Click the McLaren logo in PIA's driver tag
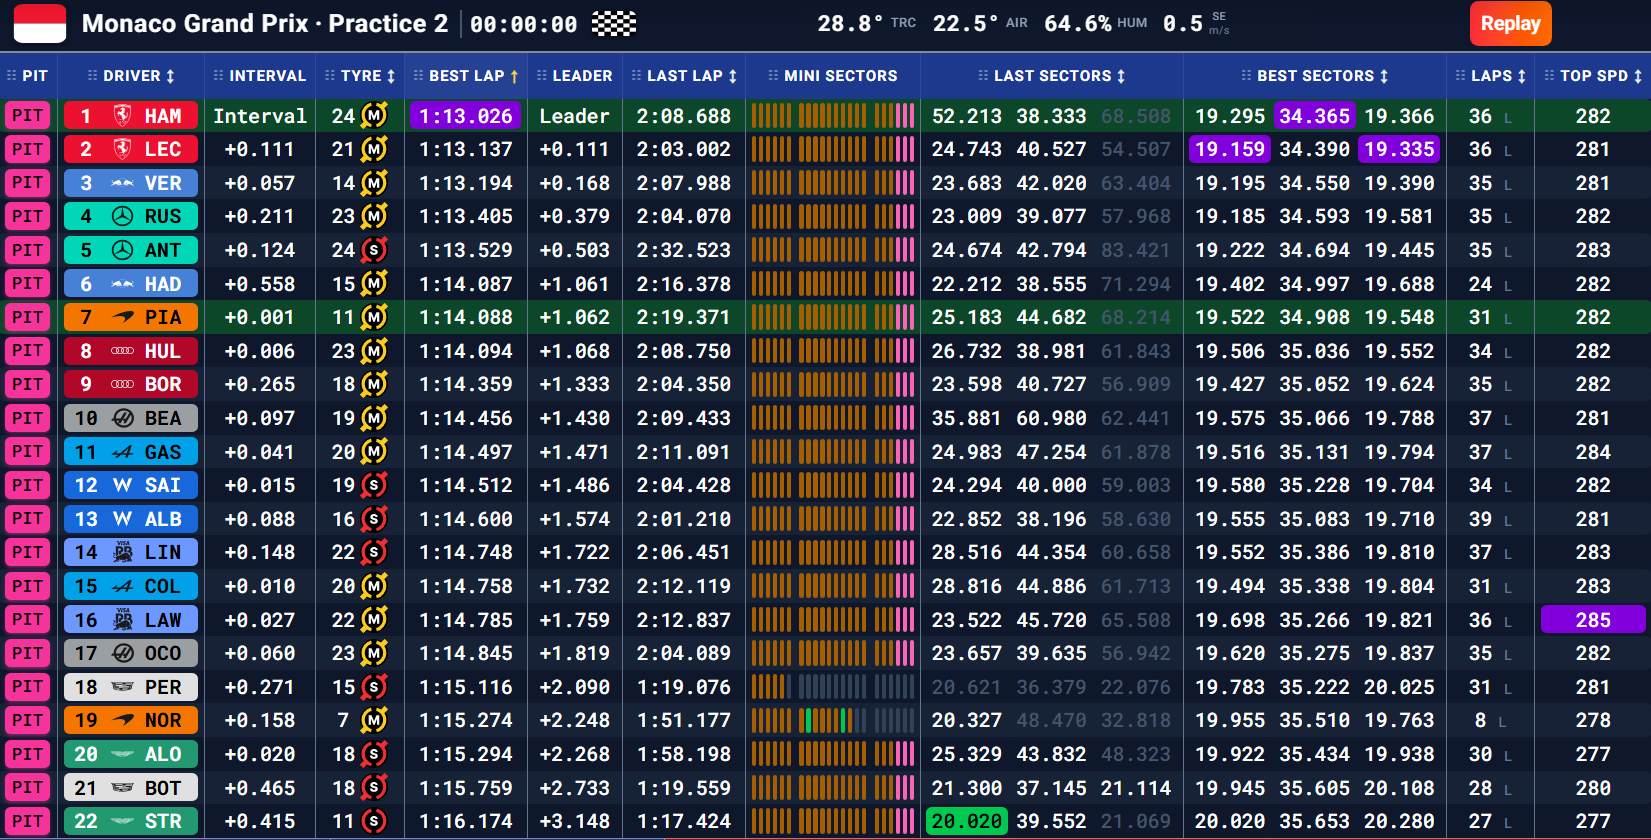This screenshot has width=1651, height=840. pyautogui.click(x=122, y=317)
